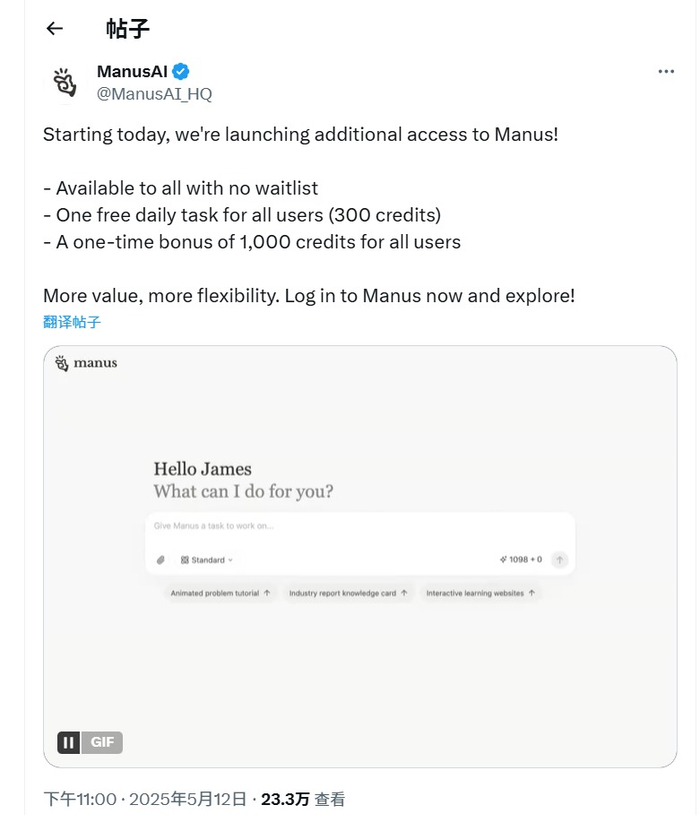The height and width of the screenshot is (815, 700).
Task: Click the credits sparkle counter 1098 + 0
Action: pos(520,560)
